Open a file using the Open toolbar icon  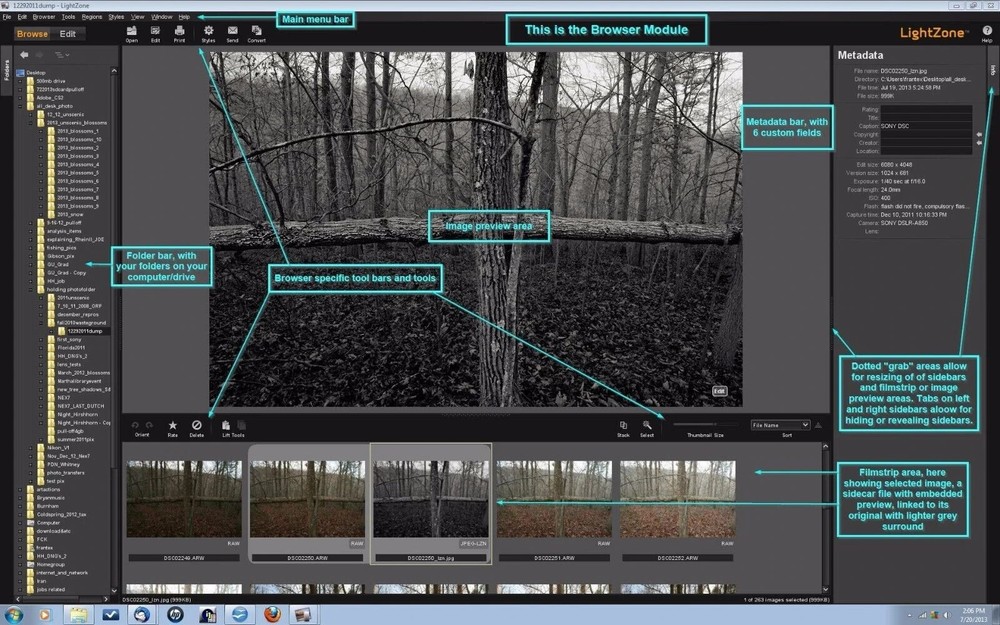click(131, 32)
